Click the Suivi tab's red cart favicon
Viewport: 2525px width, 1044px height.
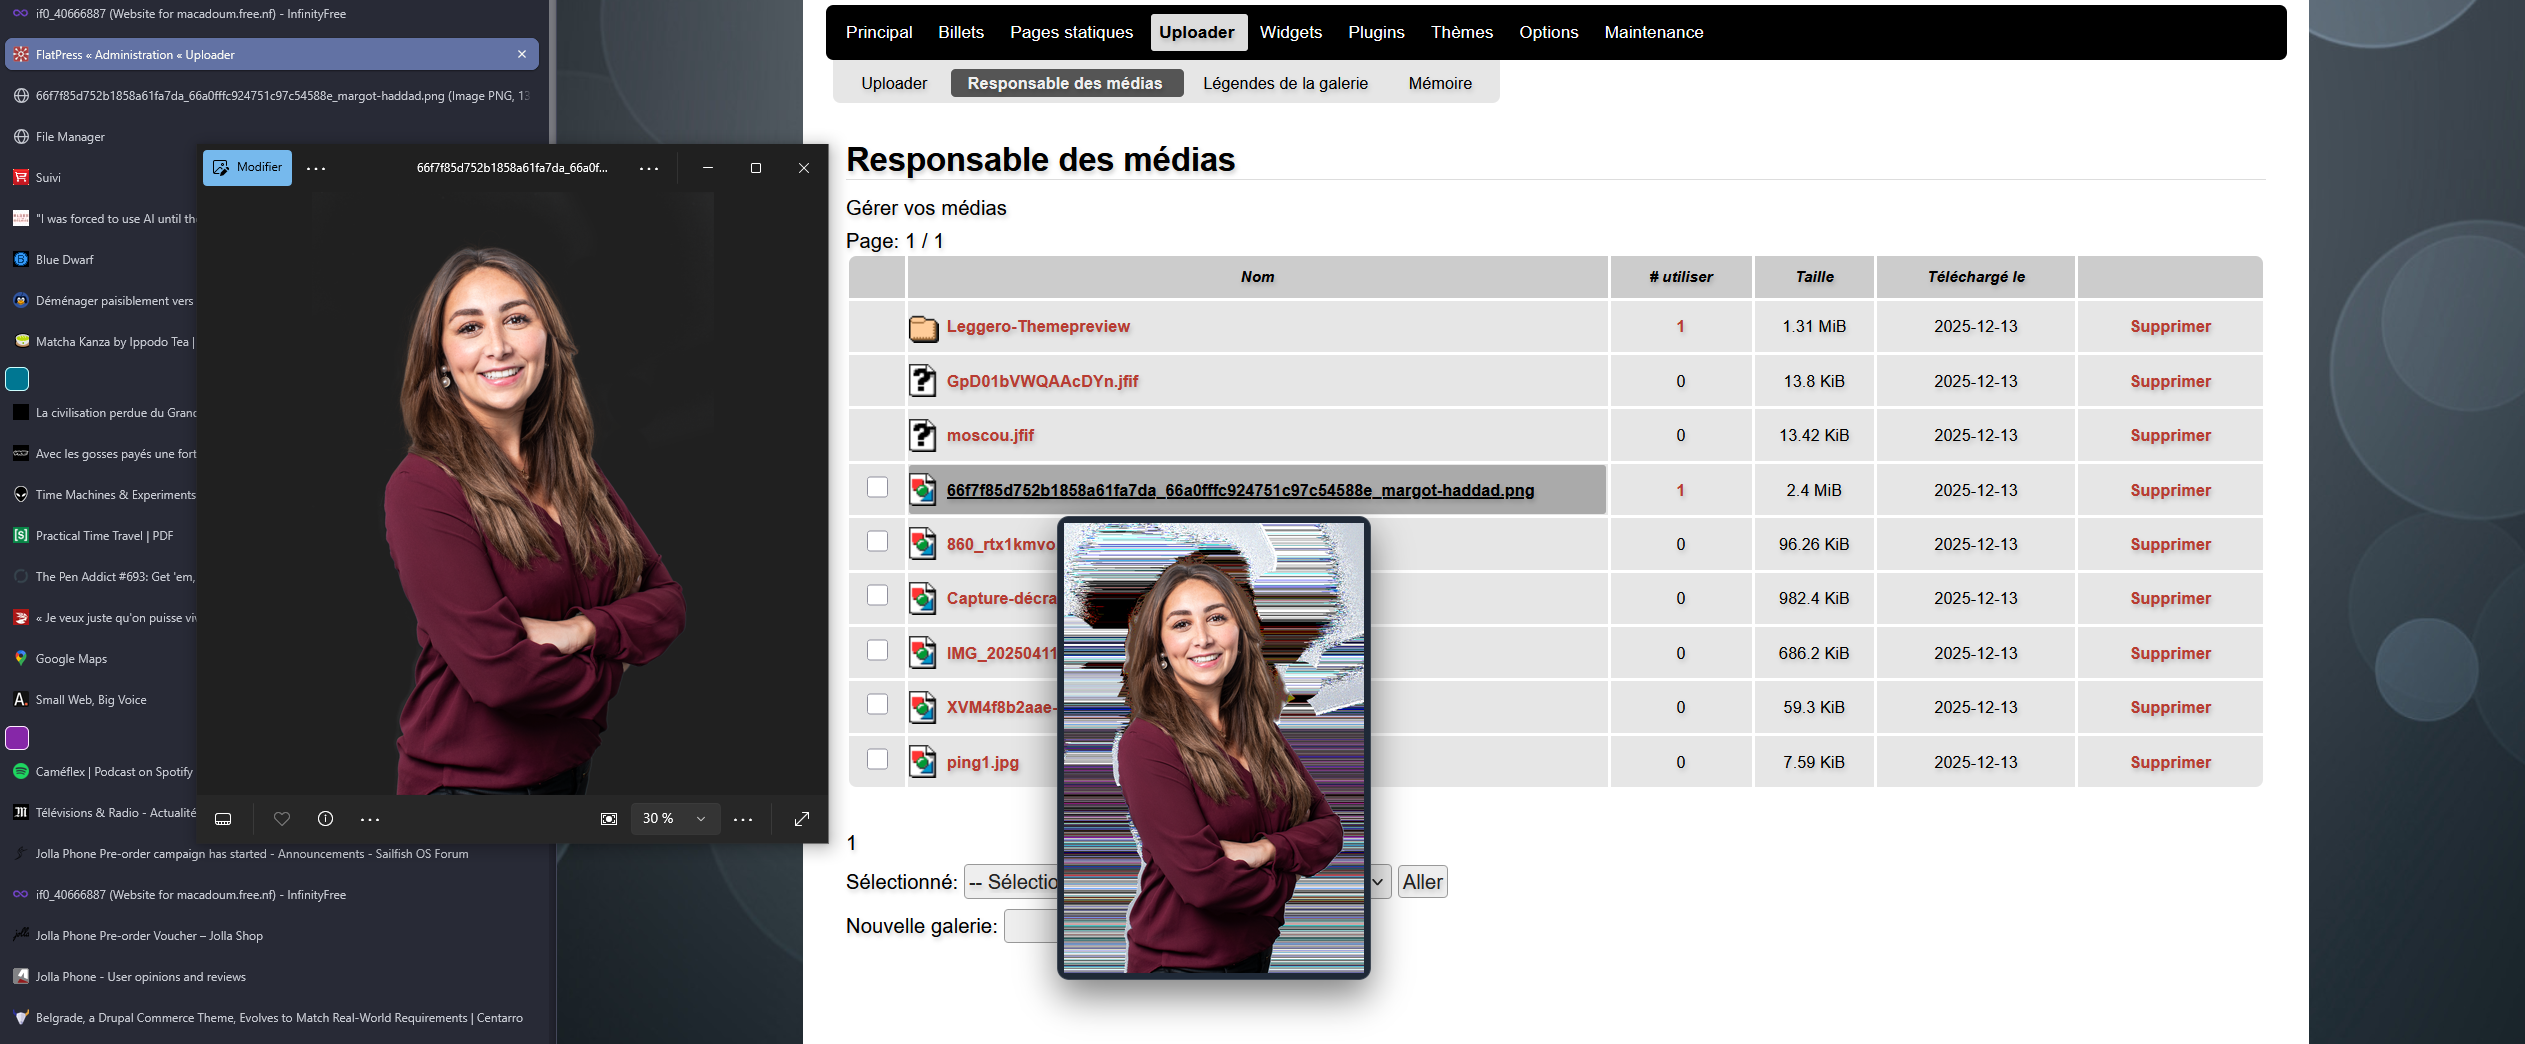pos(21,177)
